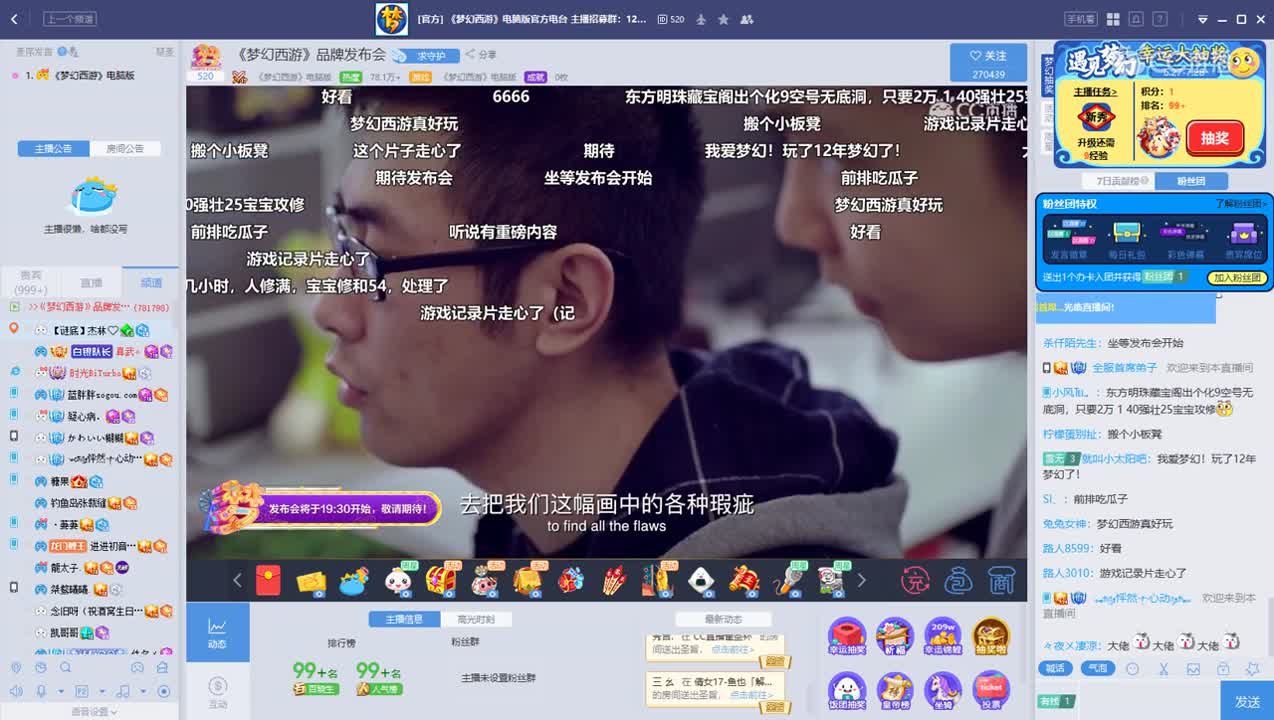Screen dimensions: 1274x720
Task: Click the lock screen icon in chat toolbar
Action: coord(1222,668)
